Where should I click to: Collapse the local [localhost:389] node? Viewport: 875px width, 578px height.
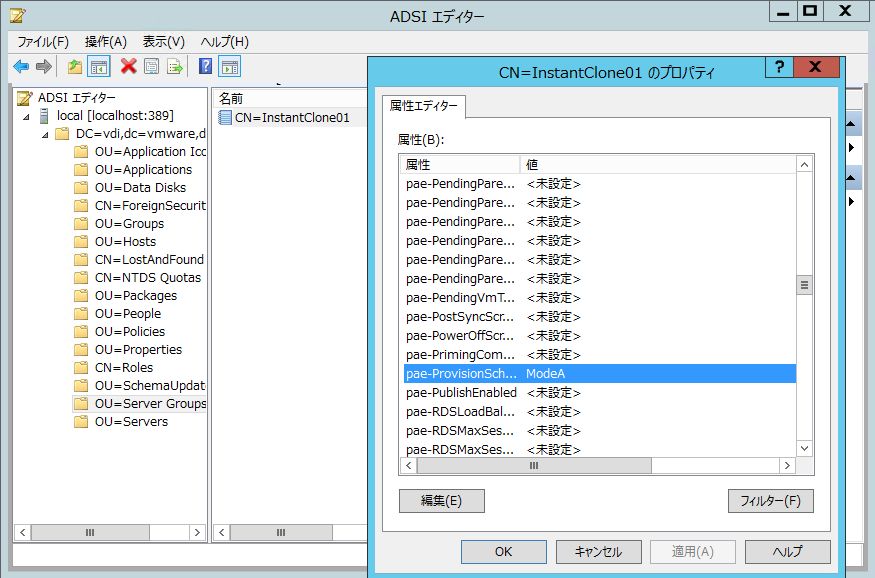26,117
